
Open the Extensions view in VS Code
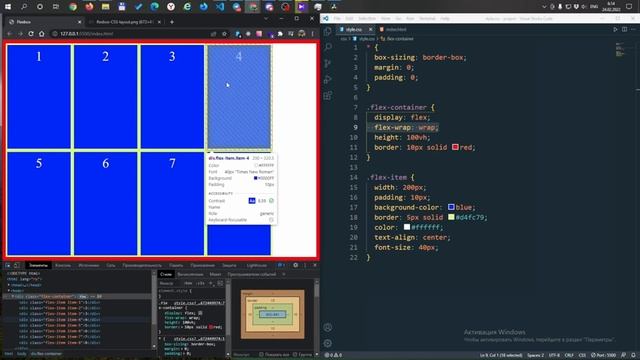(x=328, y=96)
